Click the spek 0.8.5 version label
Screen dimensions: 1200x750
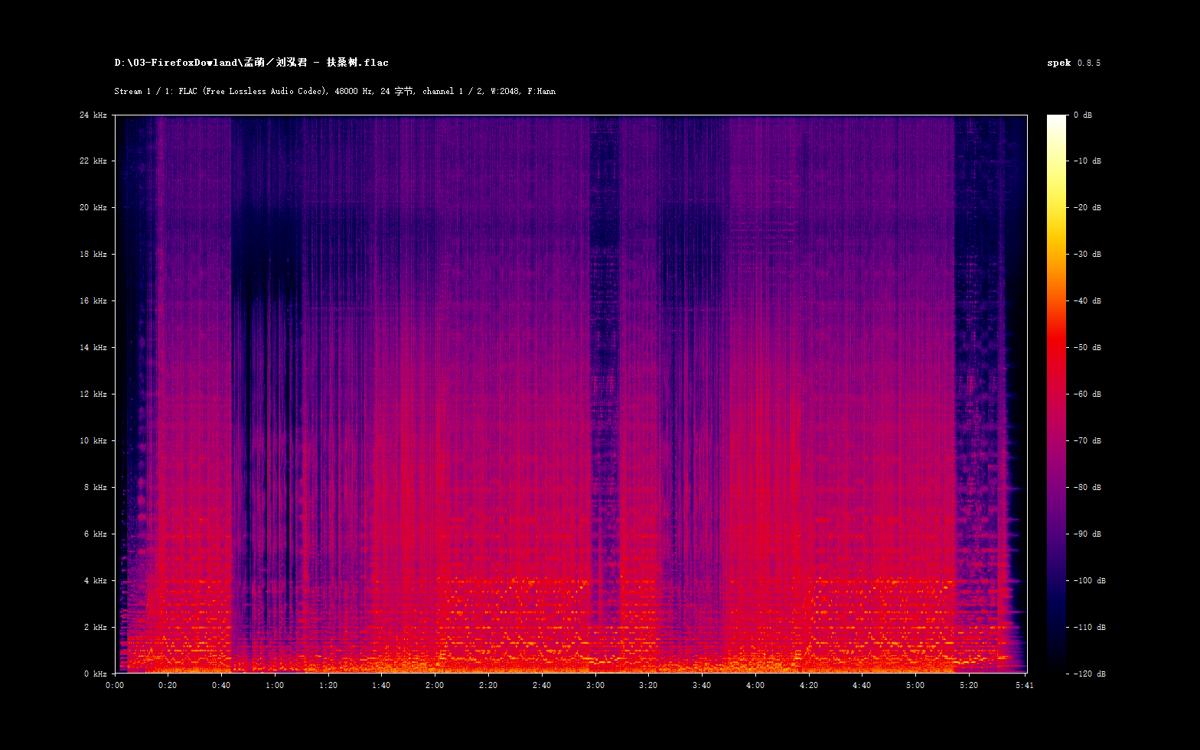click(x=1073, y=63)
